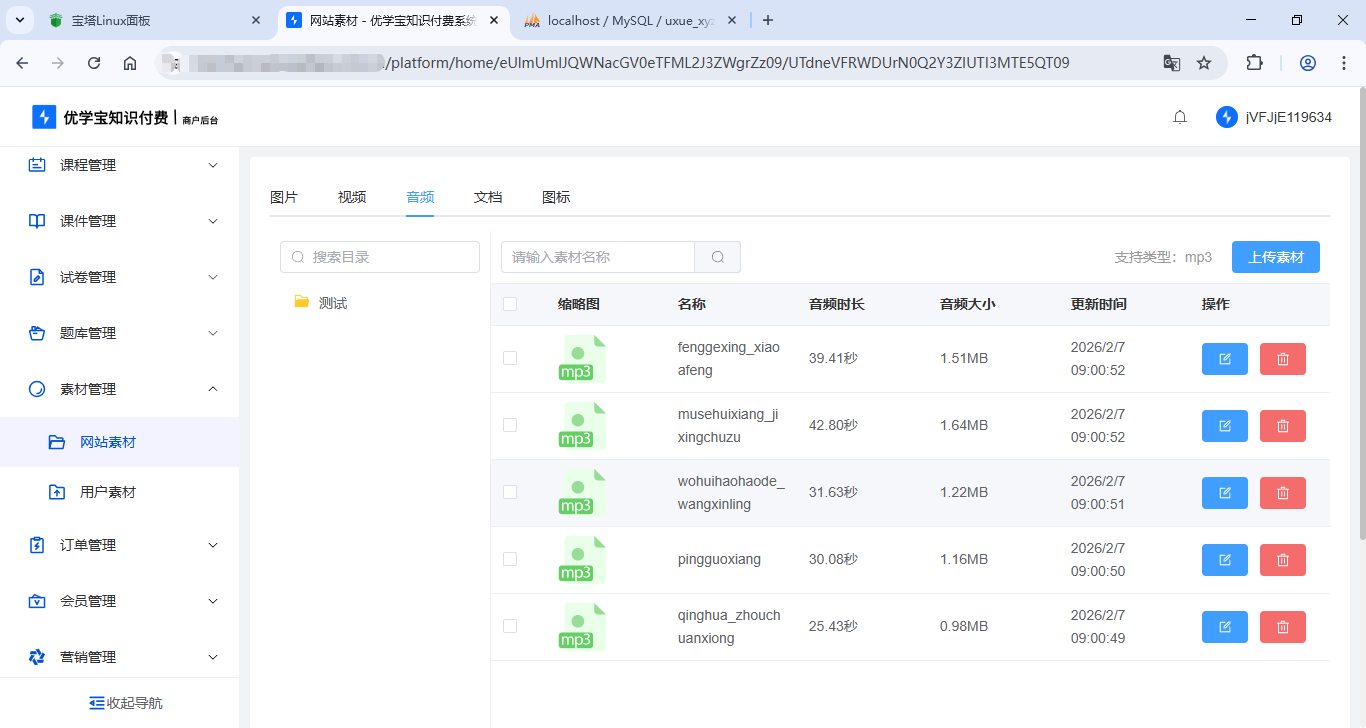Viewport: 1366px width, 728px height.
Task: Expand the 课程管理 sidebar menu
Action: click(120, 165)
